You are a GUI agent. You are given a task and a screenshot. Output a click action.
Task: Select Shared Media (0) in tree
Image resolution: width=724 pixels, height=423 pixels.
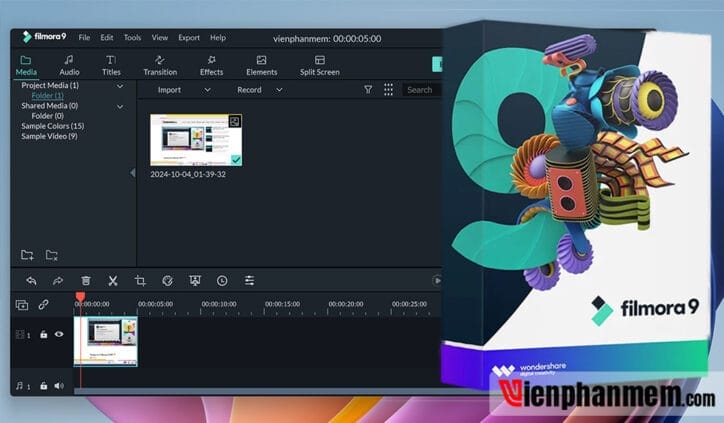(49, 106)
